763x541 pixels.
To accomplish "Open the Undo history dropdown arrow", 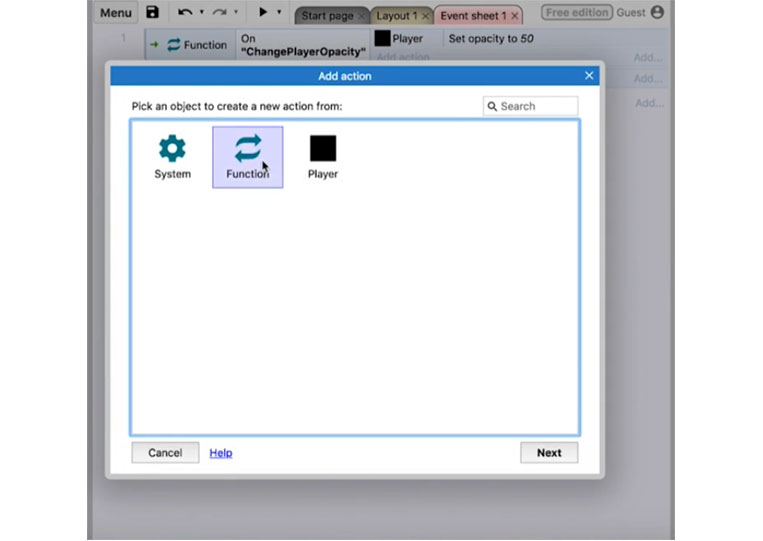I will coord(201,12).
